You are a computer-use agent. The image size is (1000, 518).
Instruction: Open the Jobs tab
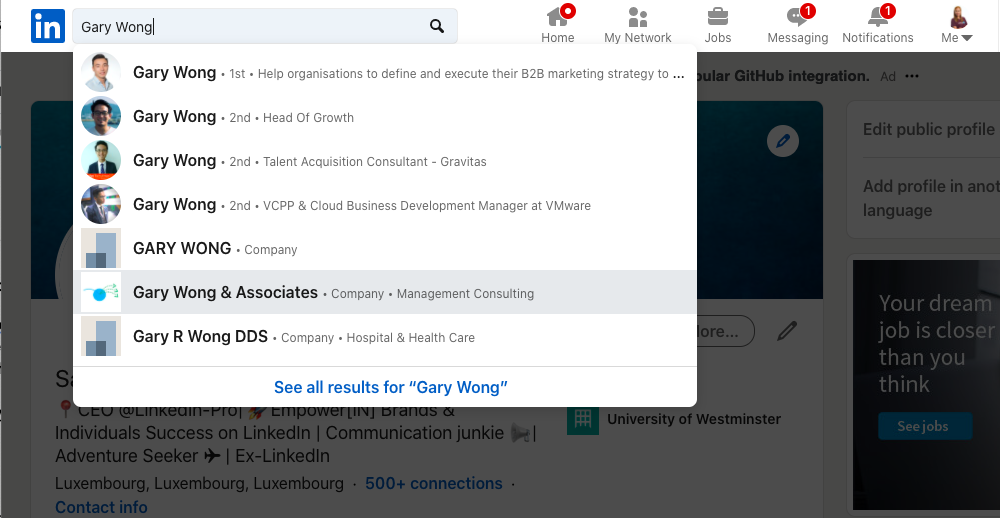click(717, 26)
